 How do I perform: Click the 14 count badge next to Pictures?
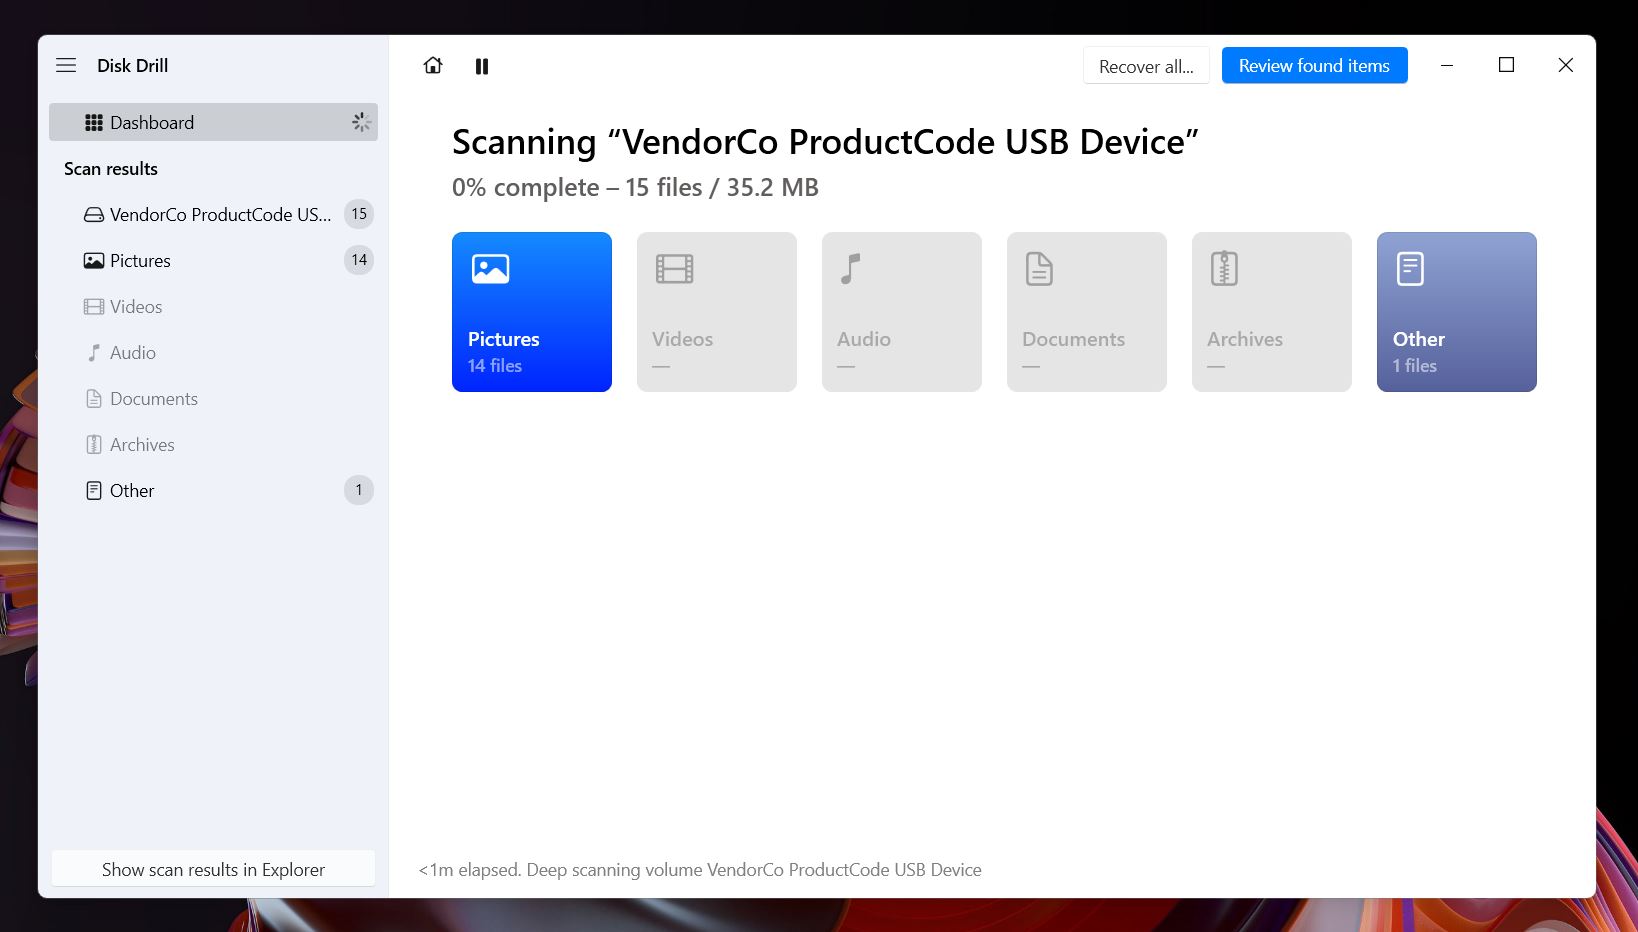tap(359, 260)
